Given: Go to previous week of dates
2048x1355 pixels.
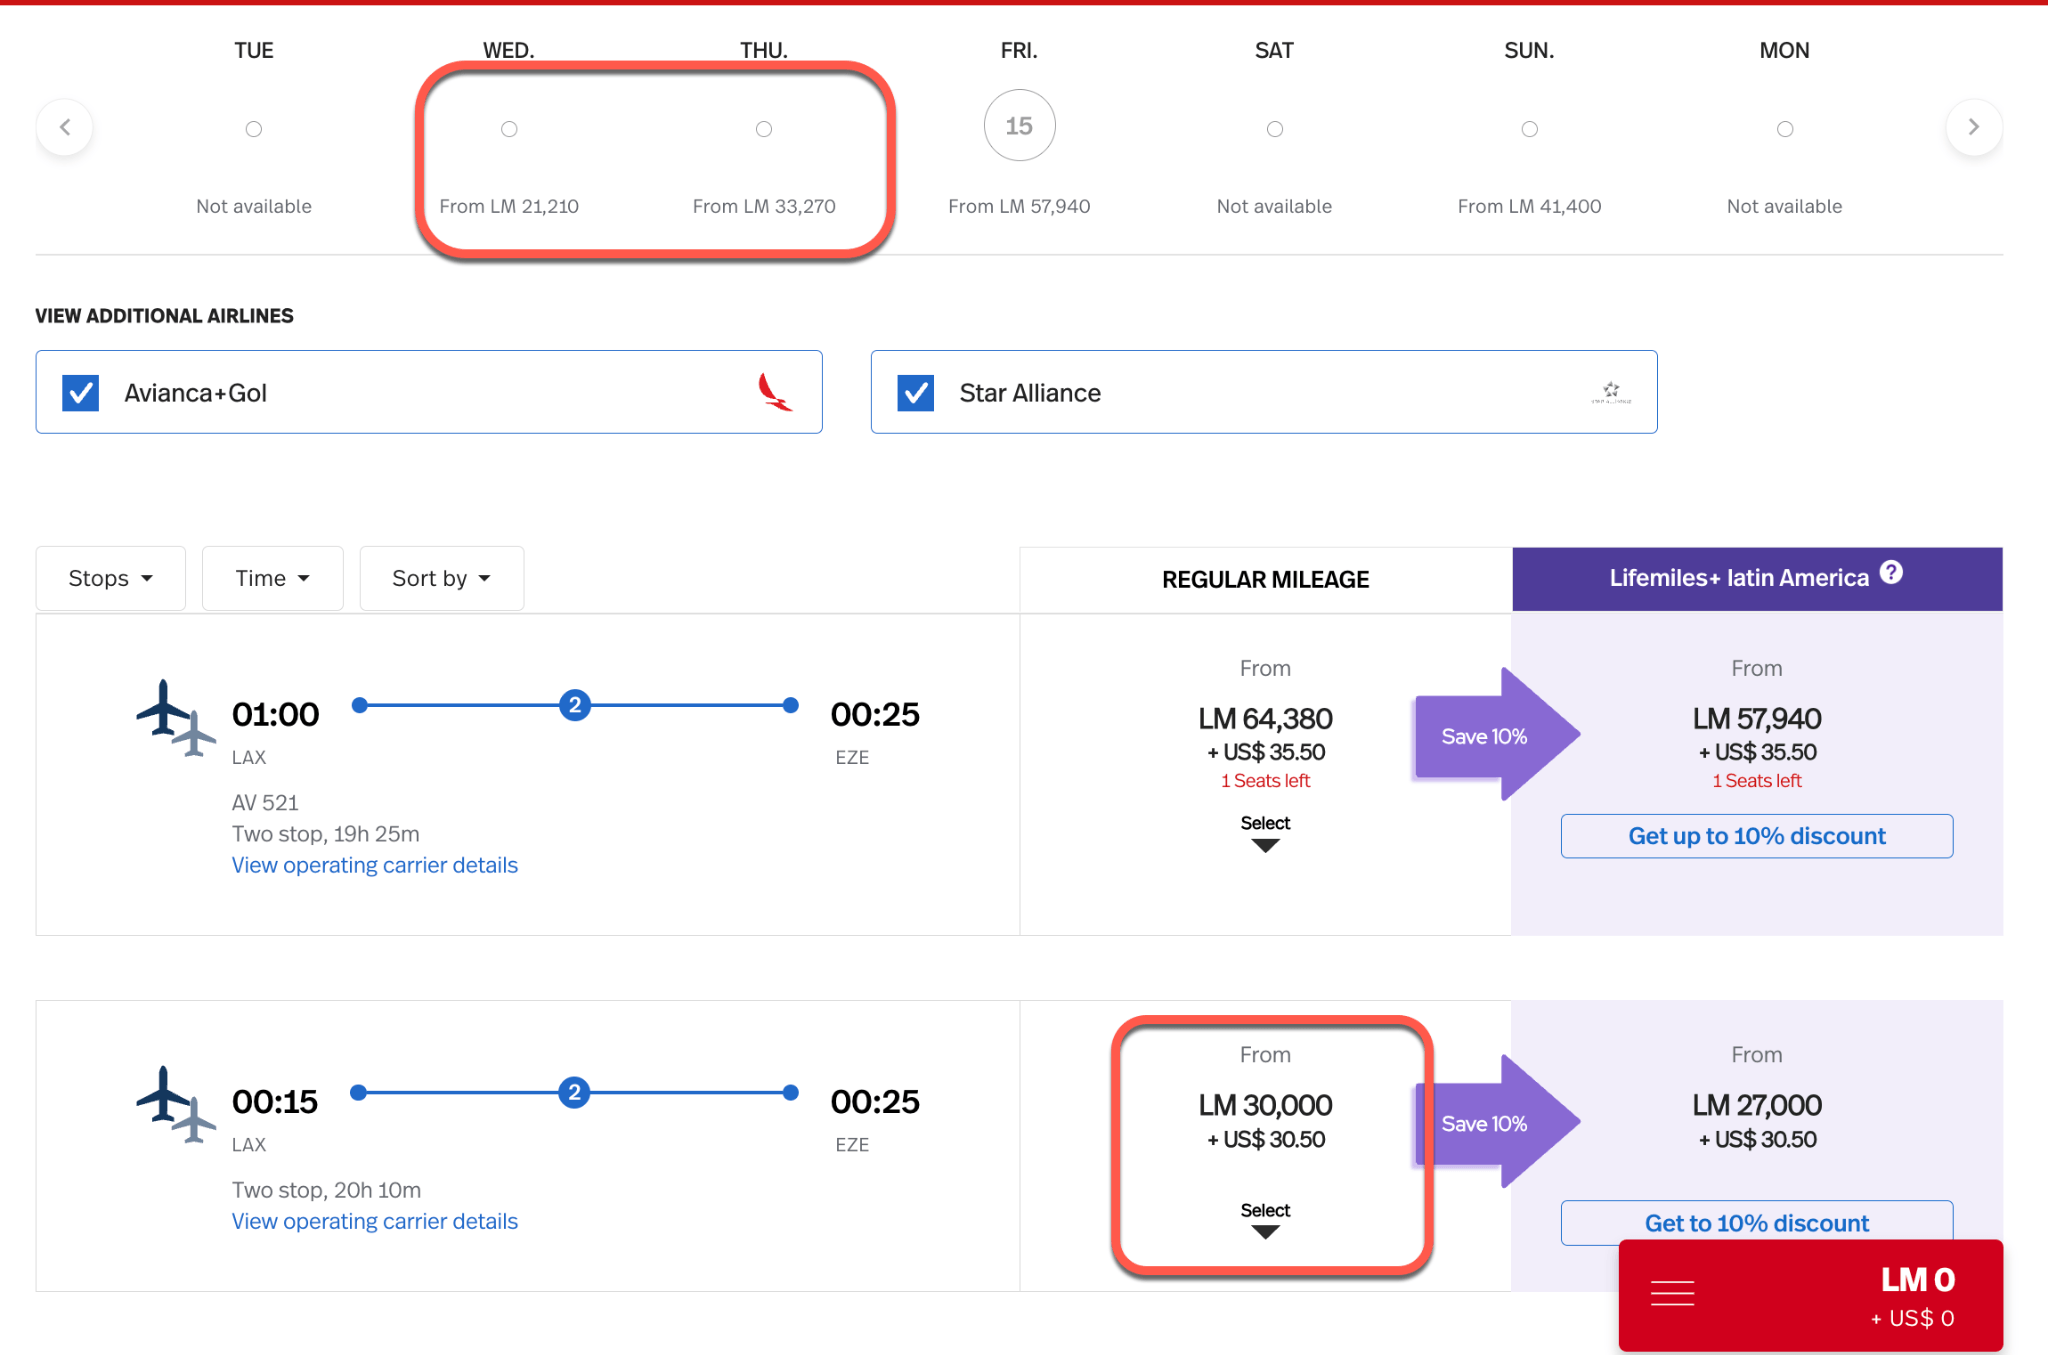Looking at the screenshot, I should [x=65, y=127].
